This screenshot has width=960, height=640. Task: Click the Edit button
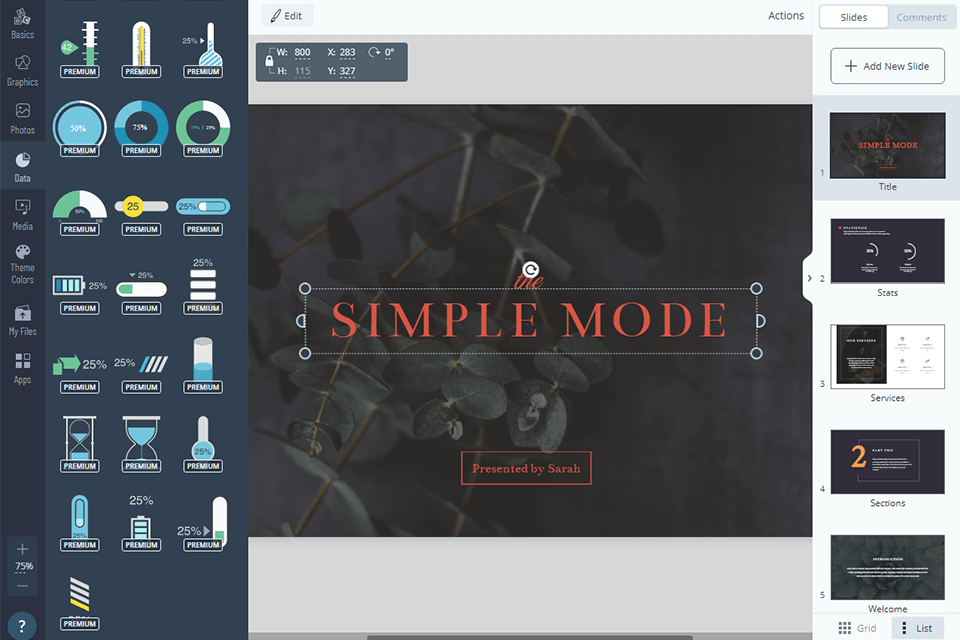[286, 16]
